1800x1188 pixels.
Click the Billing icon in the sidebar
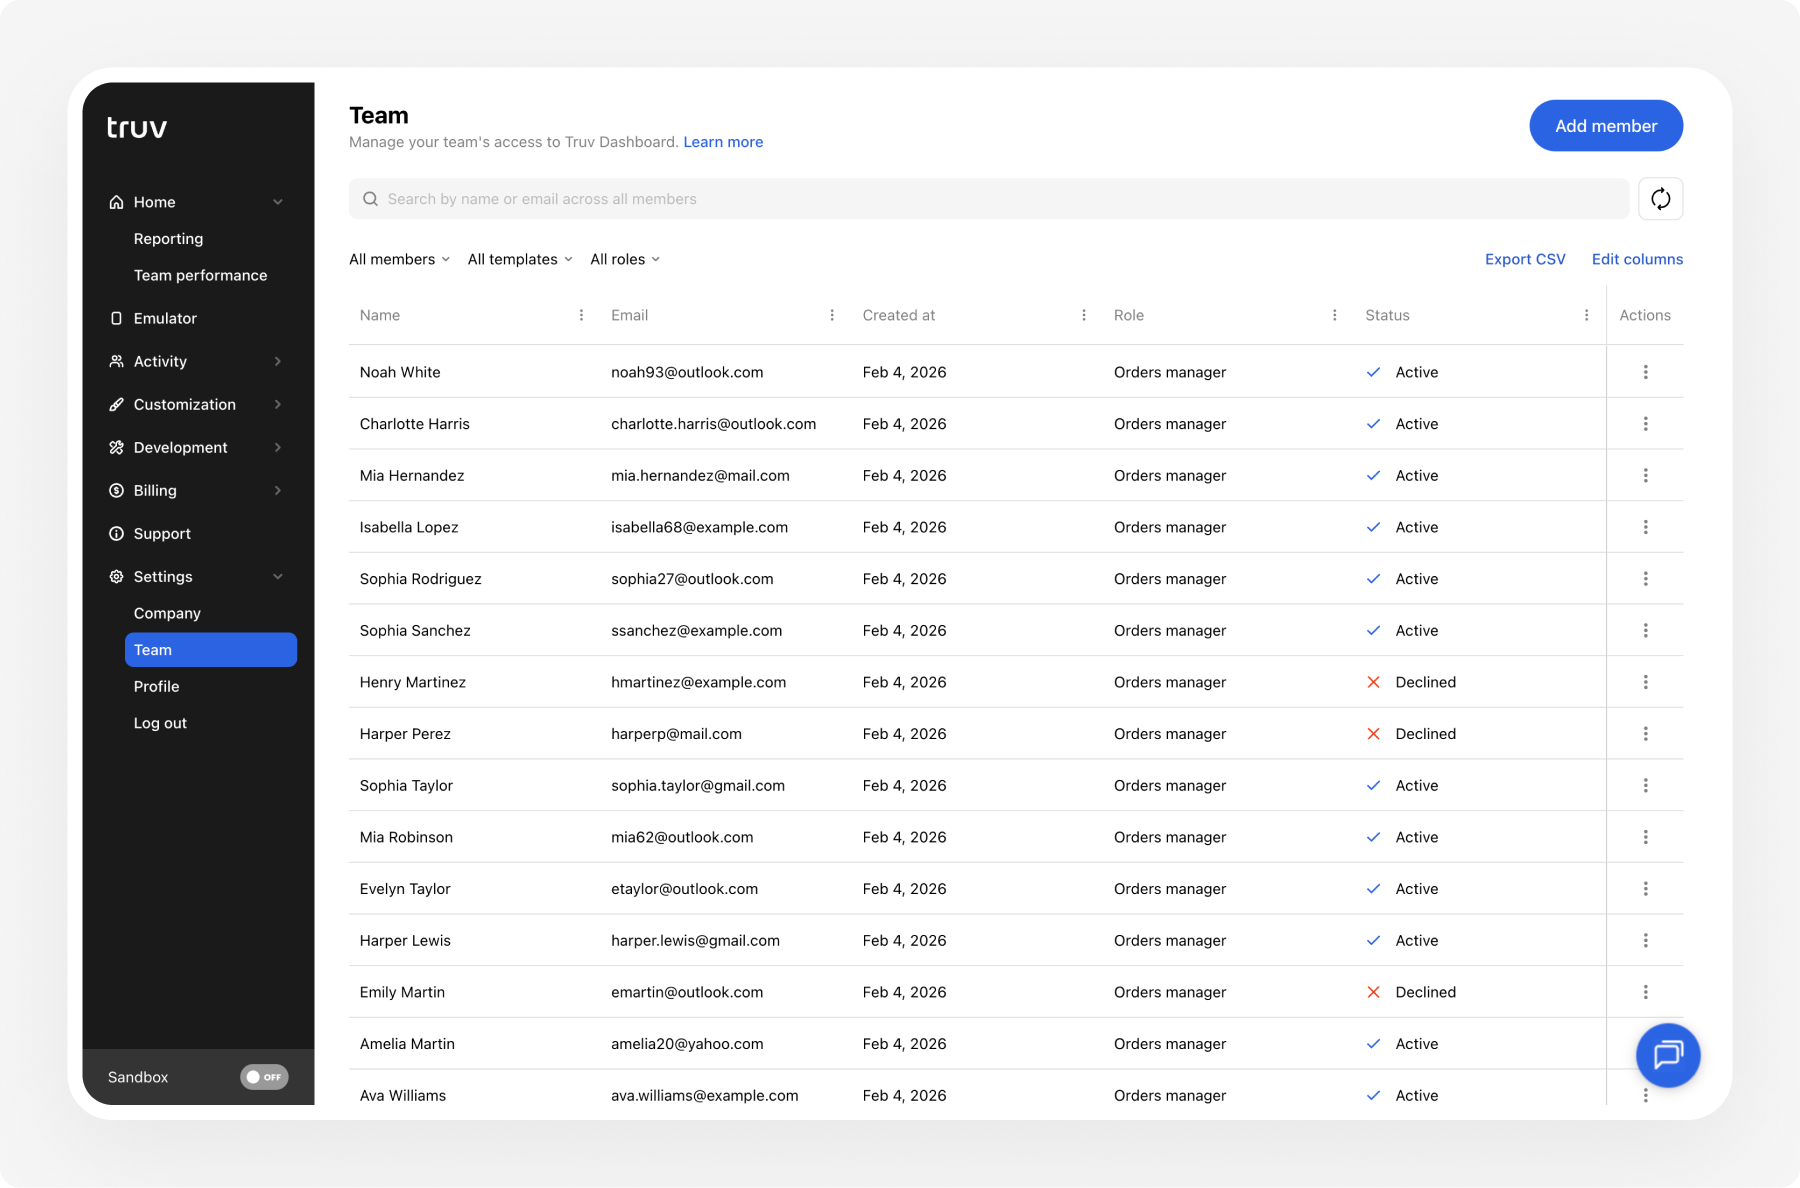pos(116,490)
